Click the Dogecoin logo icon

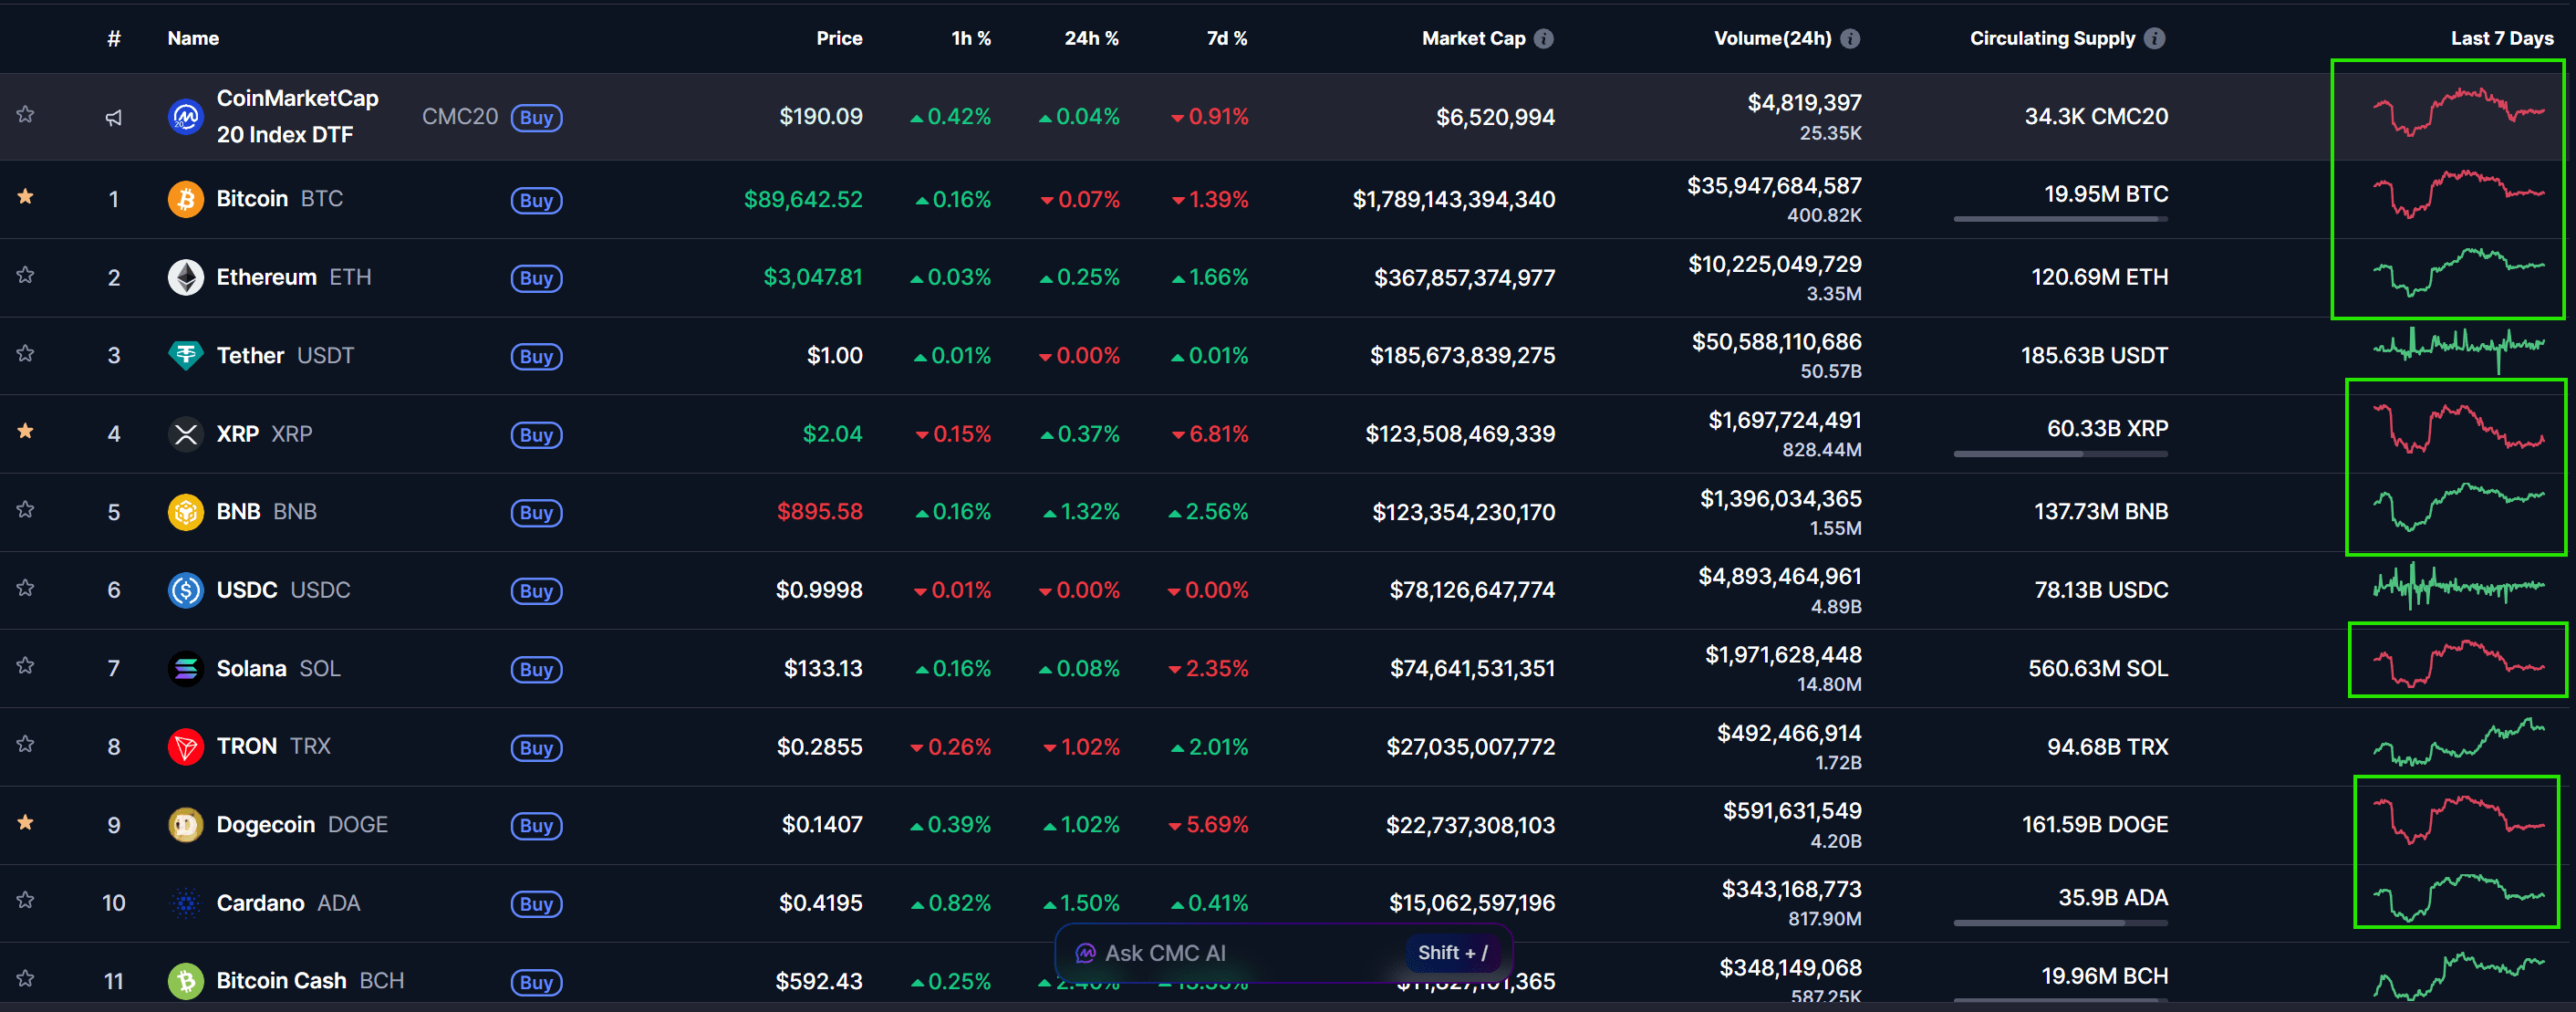(185, 824)
